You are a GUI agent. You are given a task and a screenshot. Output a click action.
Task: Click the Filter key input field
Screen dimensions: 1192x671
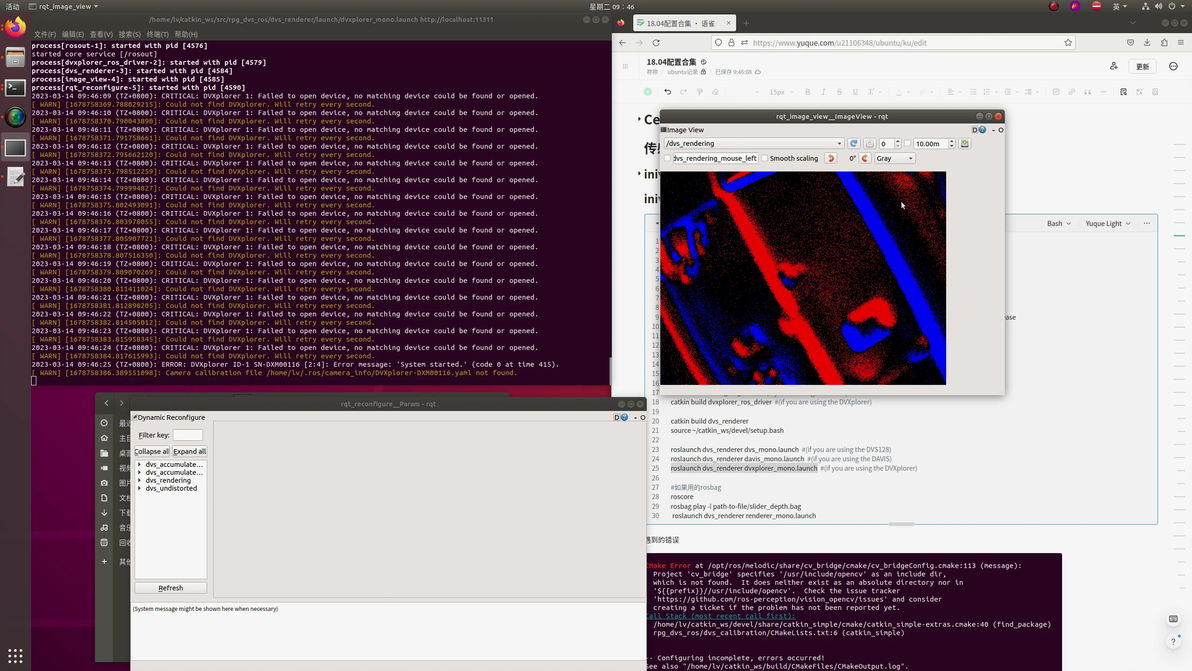187,435
